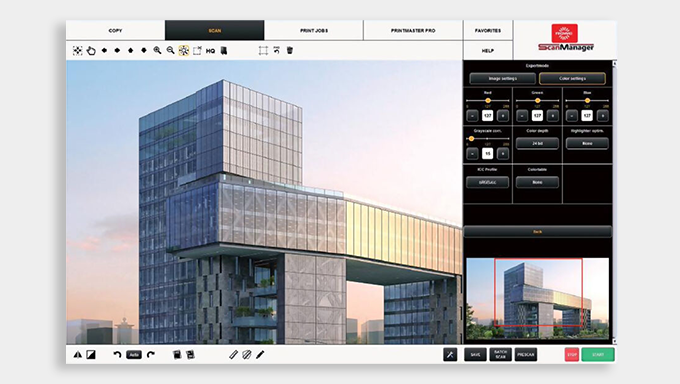Increase Red value with plus button
The height and width of the screenshot is (384, 680).
pos(503,116)
